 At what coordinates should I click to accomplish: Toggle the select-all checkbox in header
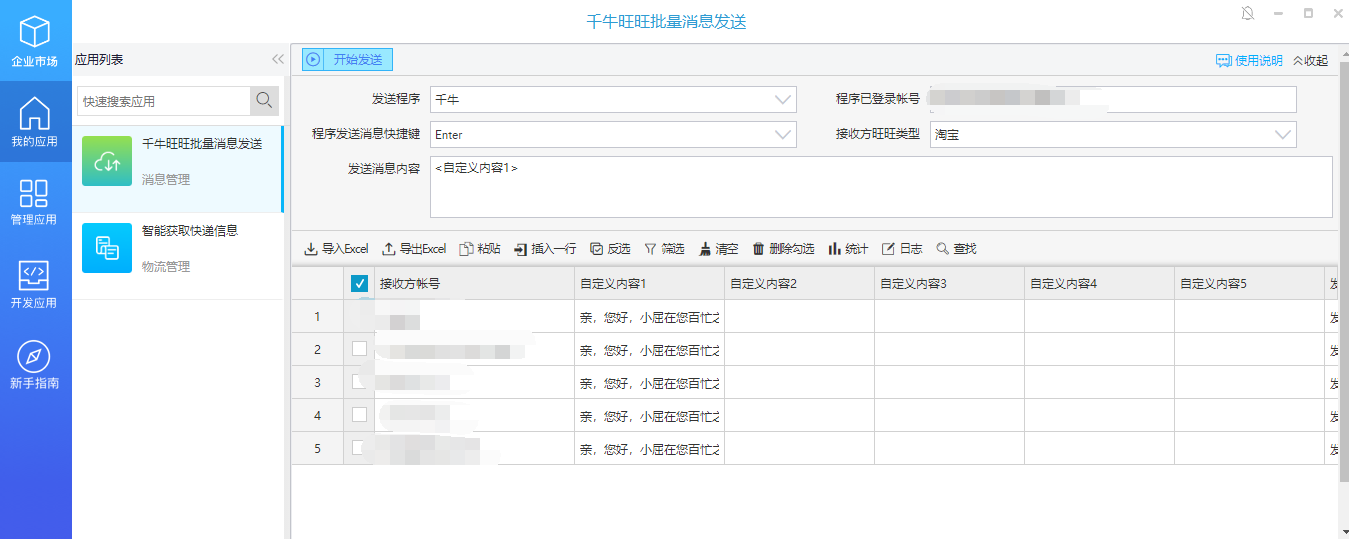point(360,284)
